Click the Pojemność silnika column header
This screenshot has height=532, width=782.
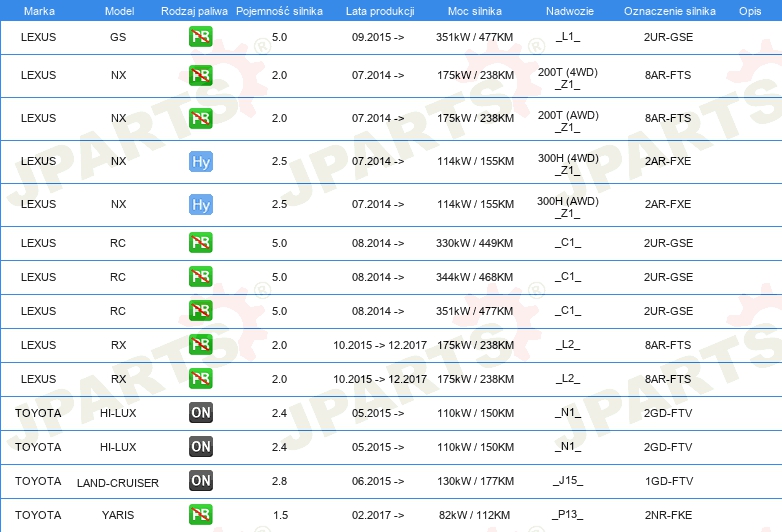[x=279, y=11]
